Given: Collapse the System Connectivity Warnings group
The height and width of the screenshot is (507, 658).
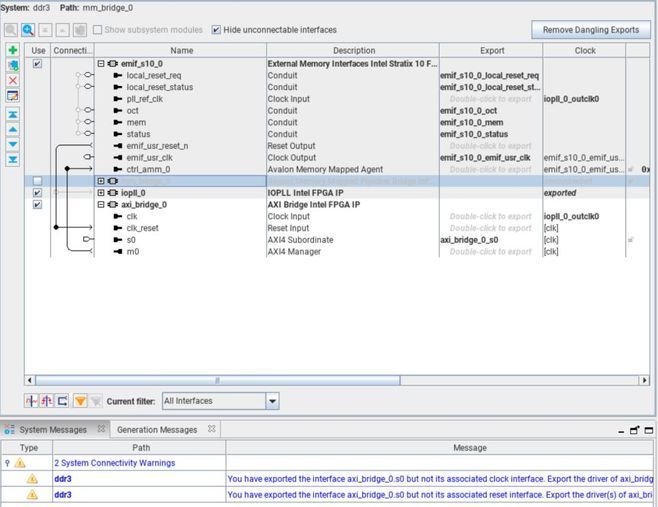Looking at the screenshot, I should 7,463.
